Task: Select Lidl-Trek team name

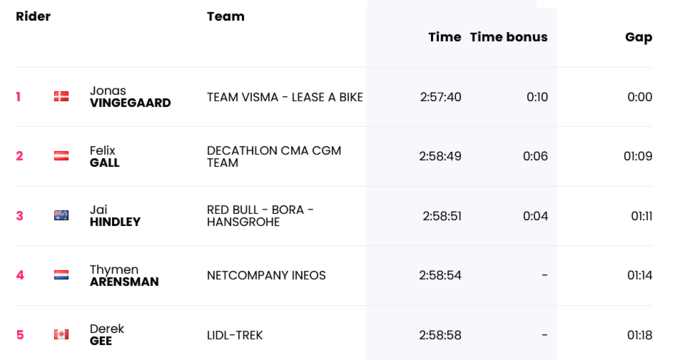Action: pos(235,335)
